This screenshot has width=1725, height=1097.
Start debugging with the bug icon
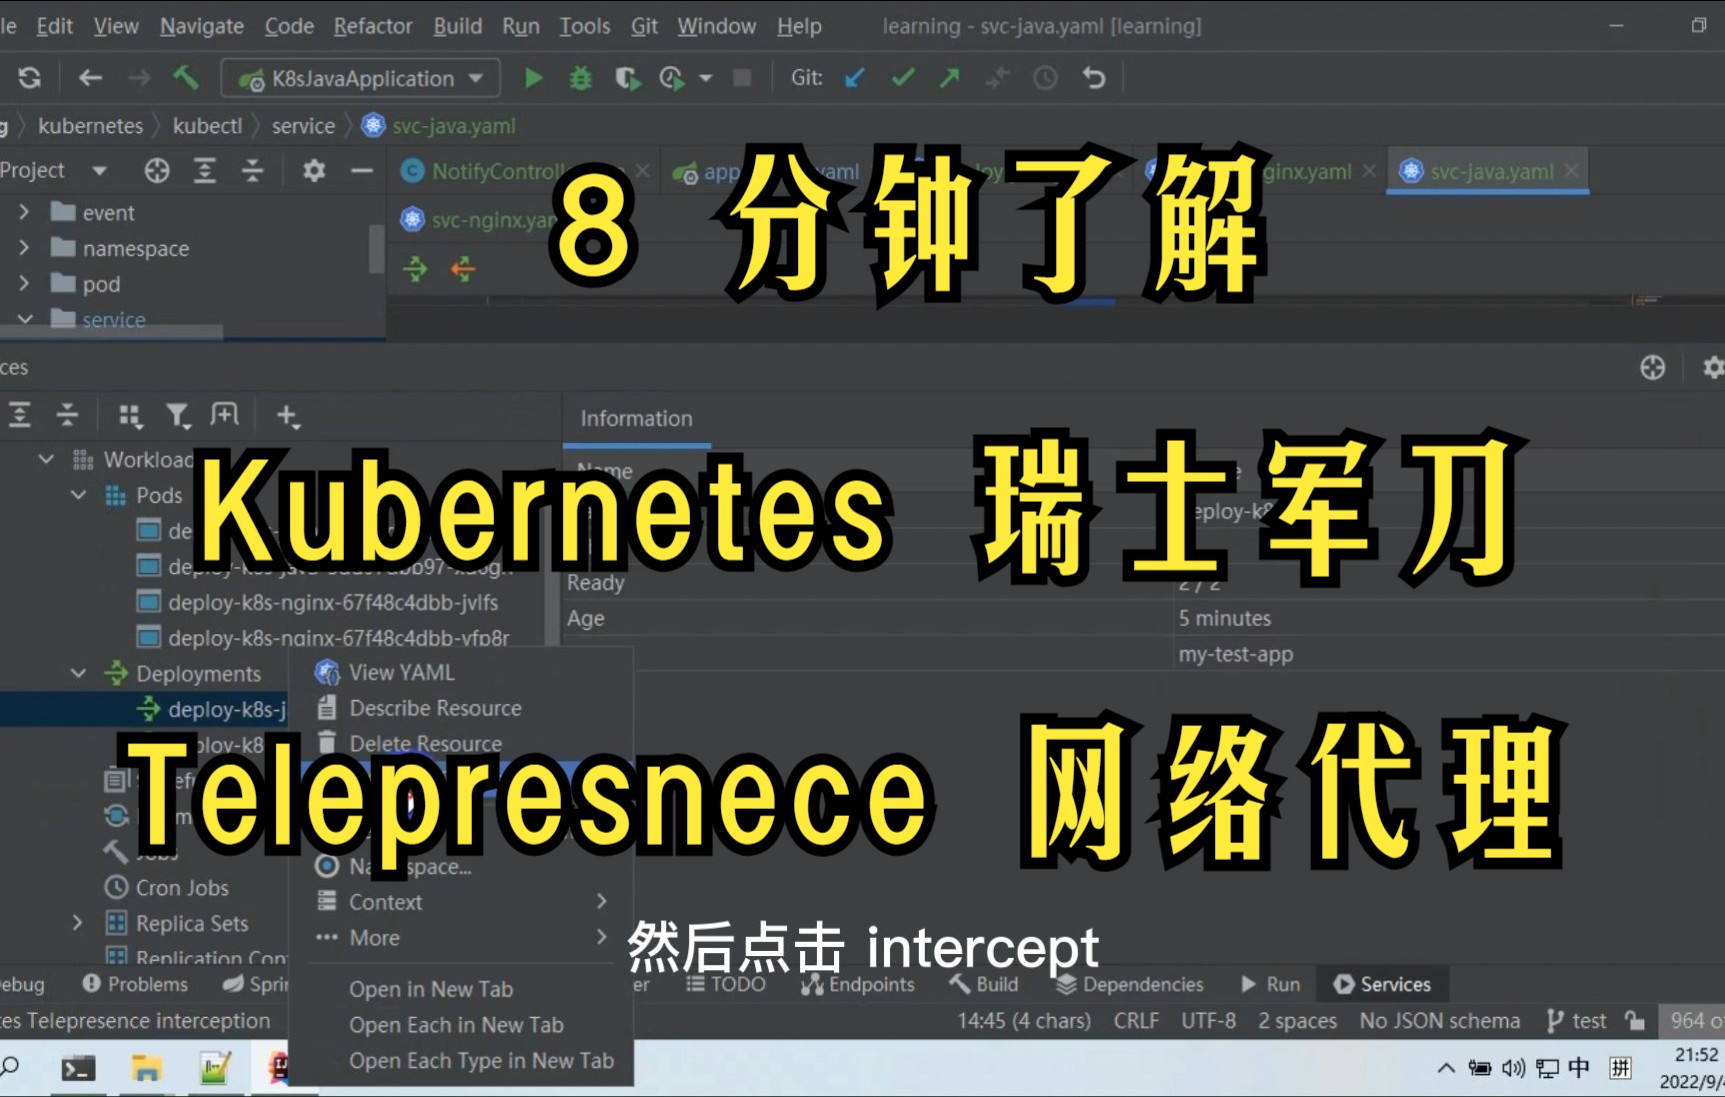coord(580,78)
